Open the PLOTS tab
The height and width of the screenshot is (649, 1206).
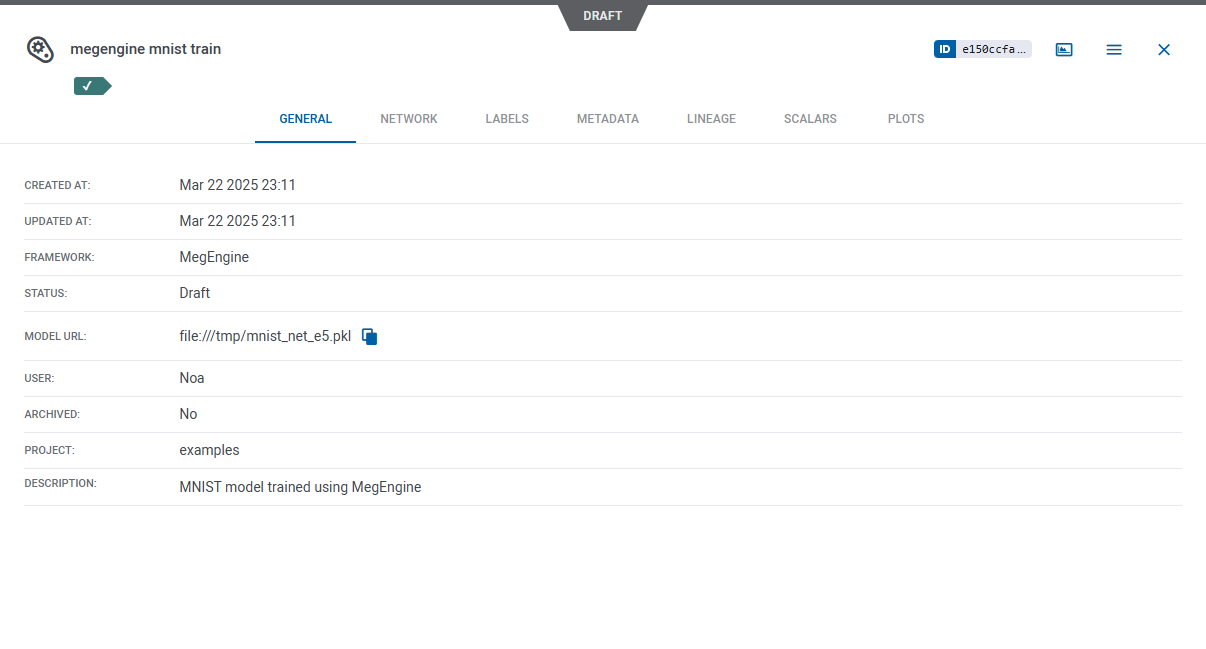[905, 118]
